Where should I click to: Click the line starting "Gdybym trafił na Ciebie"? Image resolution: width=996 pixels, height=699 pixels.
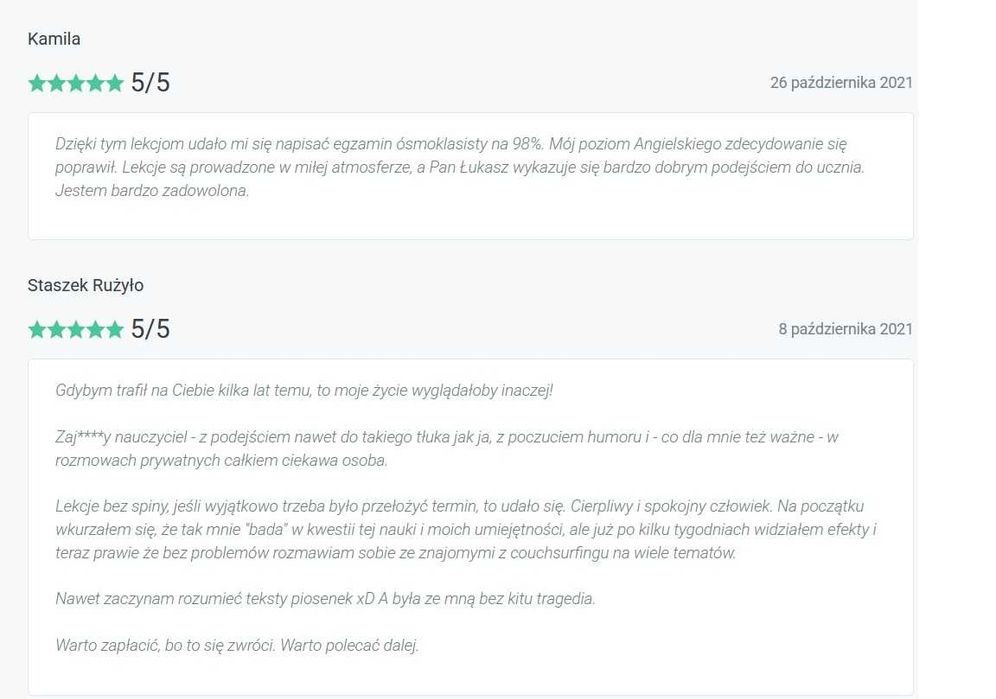pos(304,390)
